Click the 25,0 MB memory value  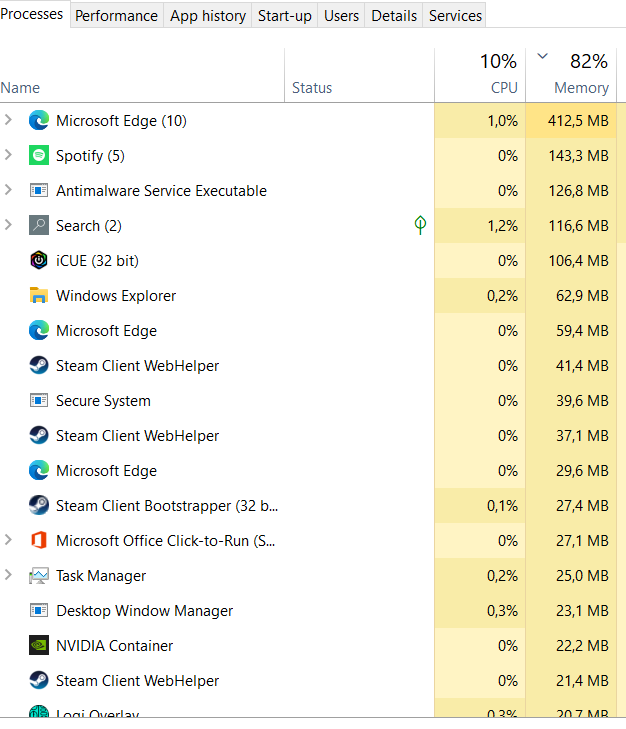(582, 576)
